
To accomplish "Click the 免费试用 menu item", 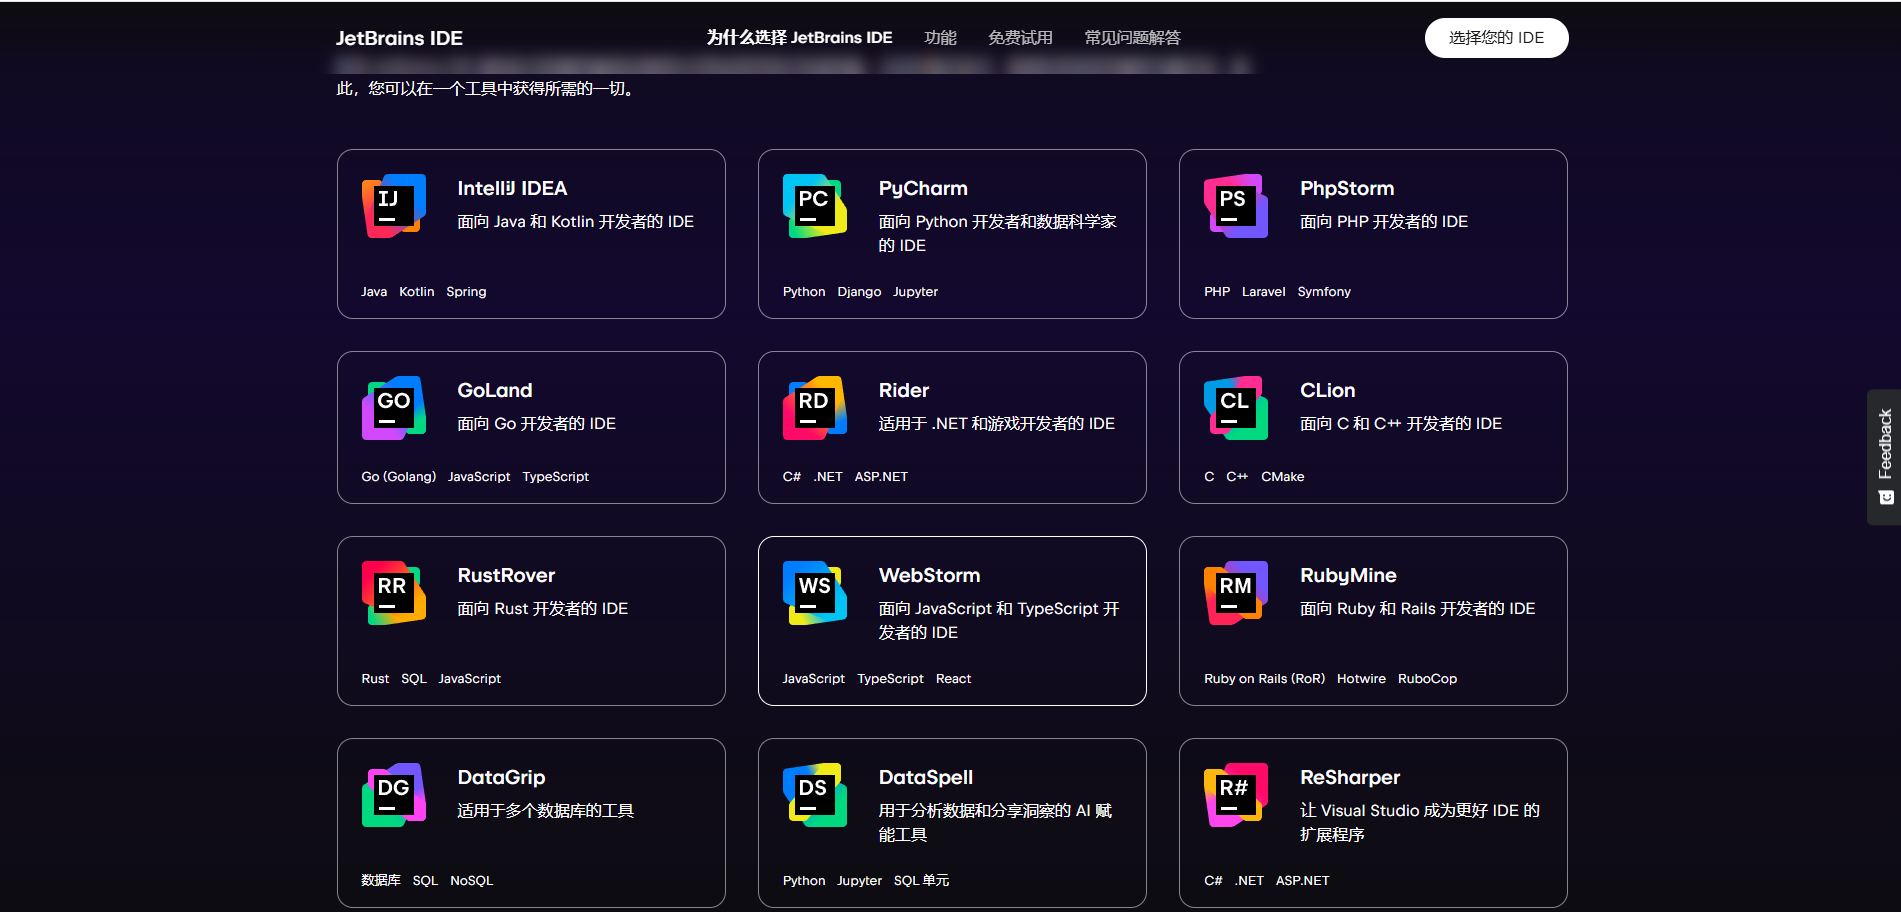I will point(1019,37).
